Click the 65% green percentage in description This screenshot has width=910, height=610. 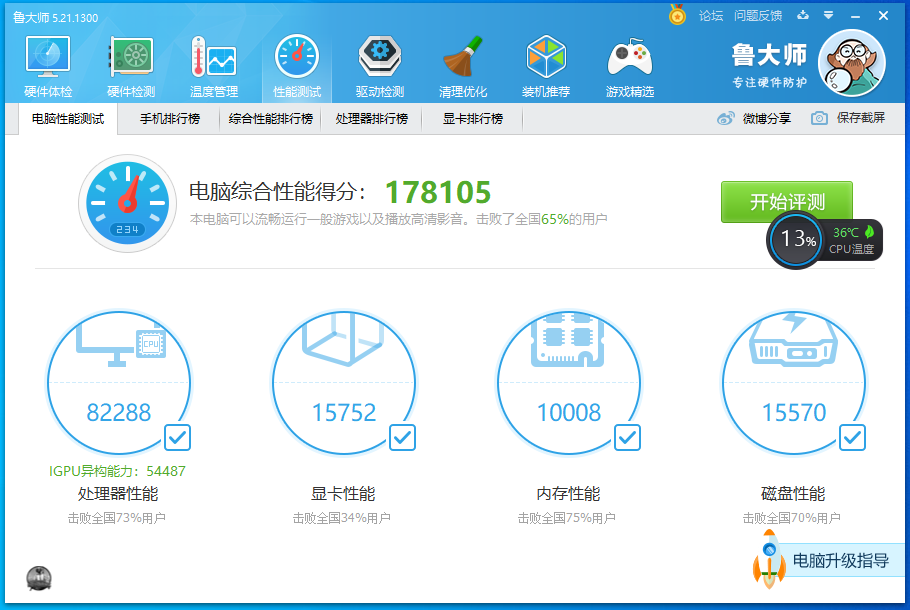point(555,219)
